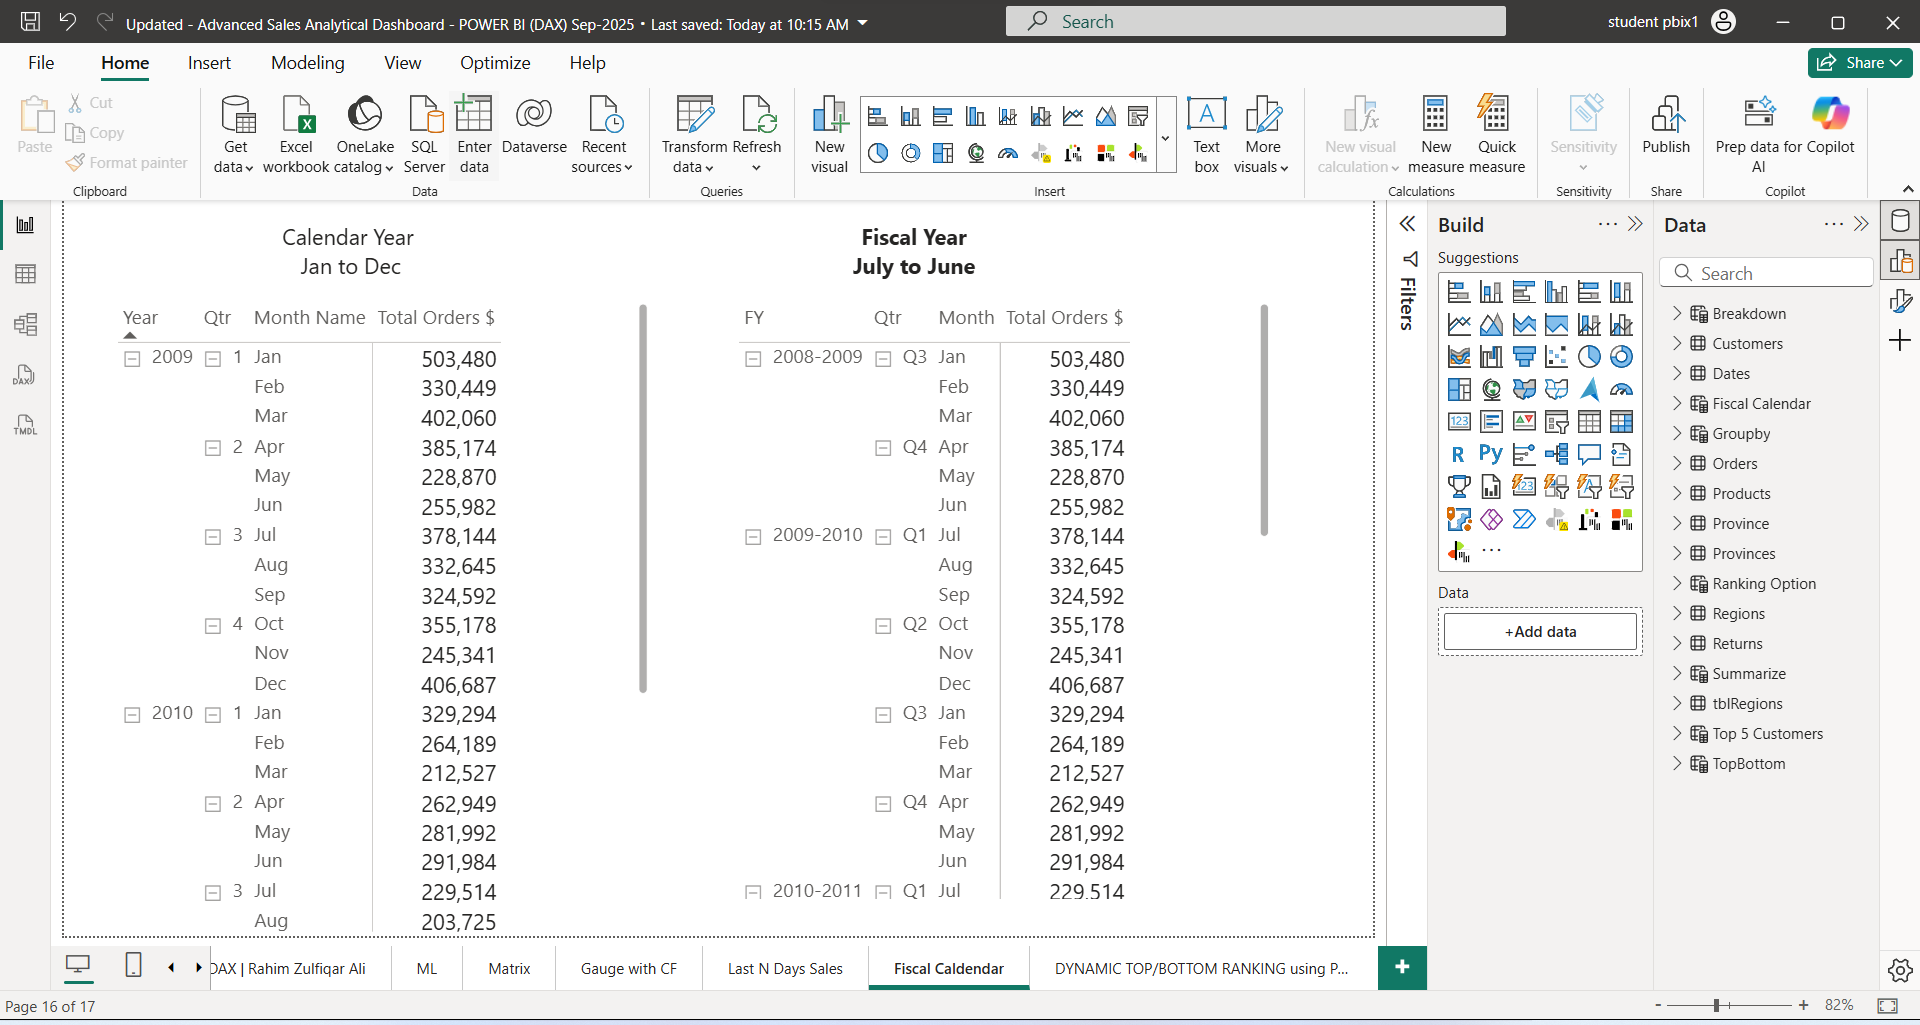1920x1025 pixels.
Task: Publish the report
Action: click(1666, 130)
